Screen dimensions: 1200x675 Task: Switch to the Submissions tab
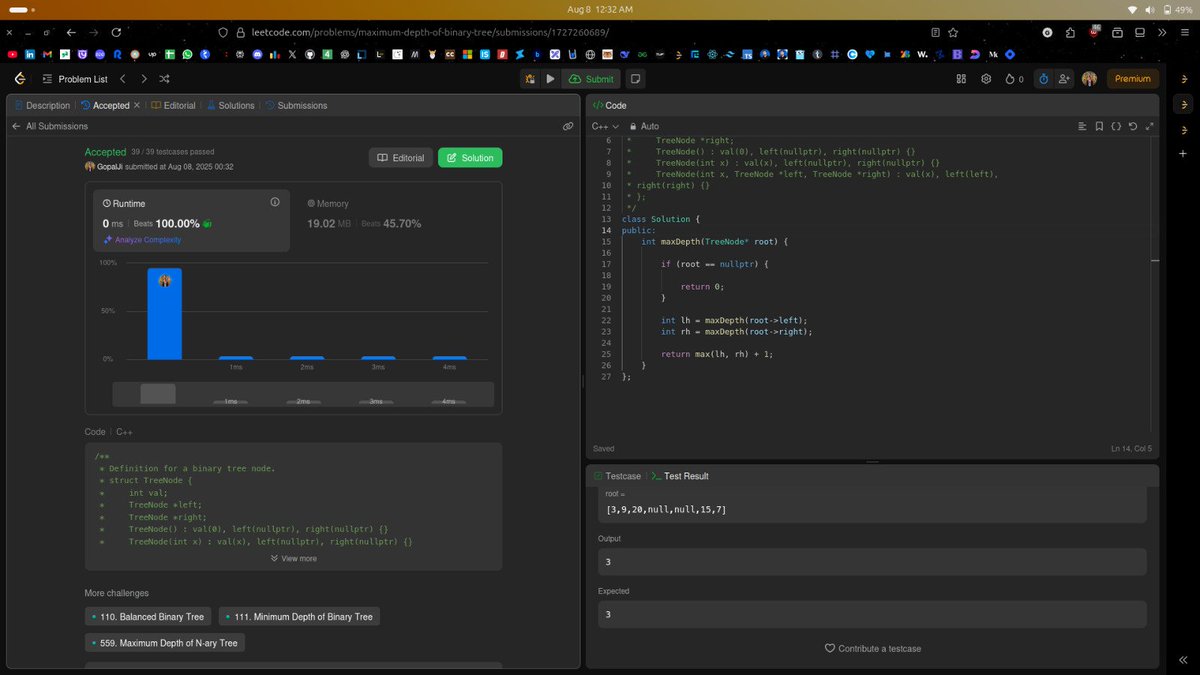pyautogui.click(x=296, y=105)
